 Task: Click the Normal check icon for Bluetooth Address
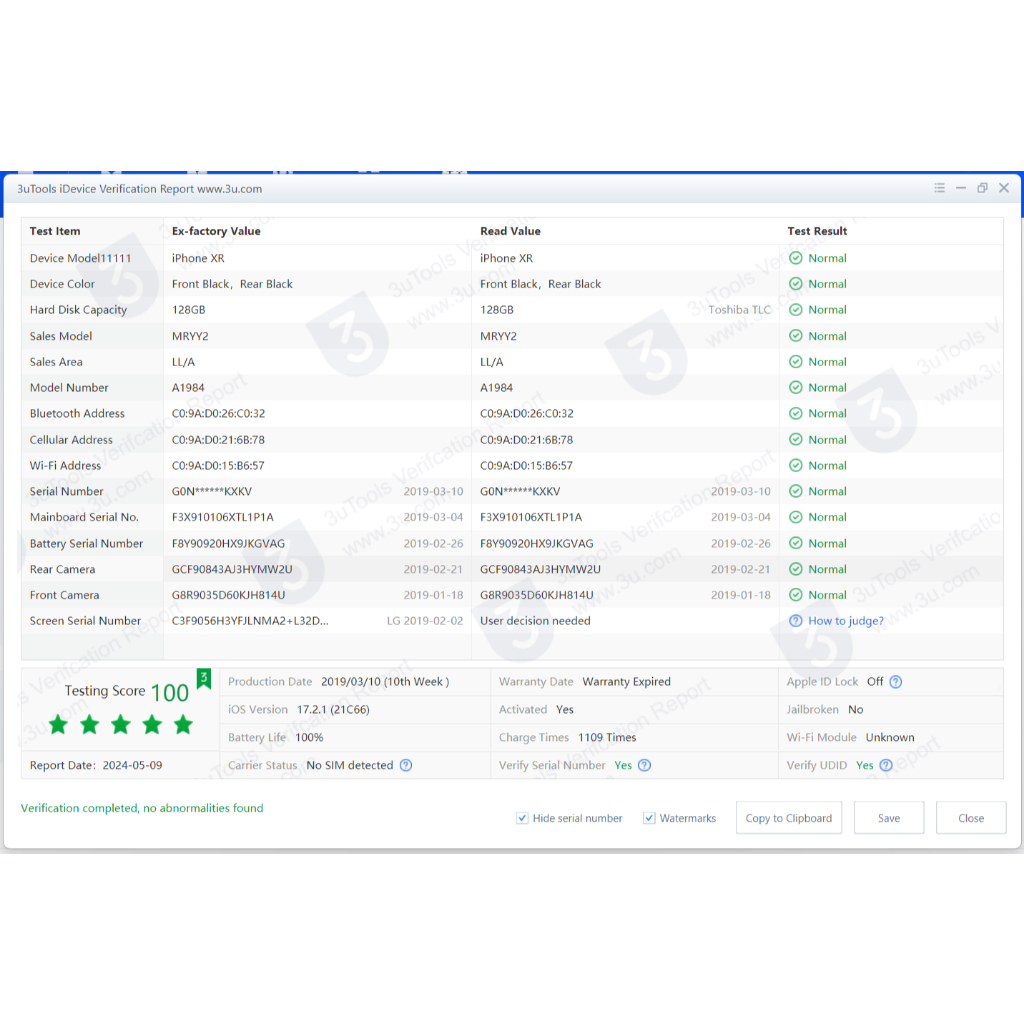(x=795, y=413)
